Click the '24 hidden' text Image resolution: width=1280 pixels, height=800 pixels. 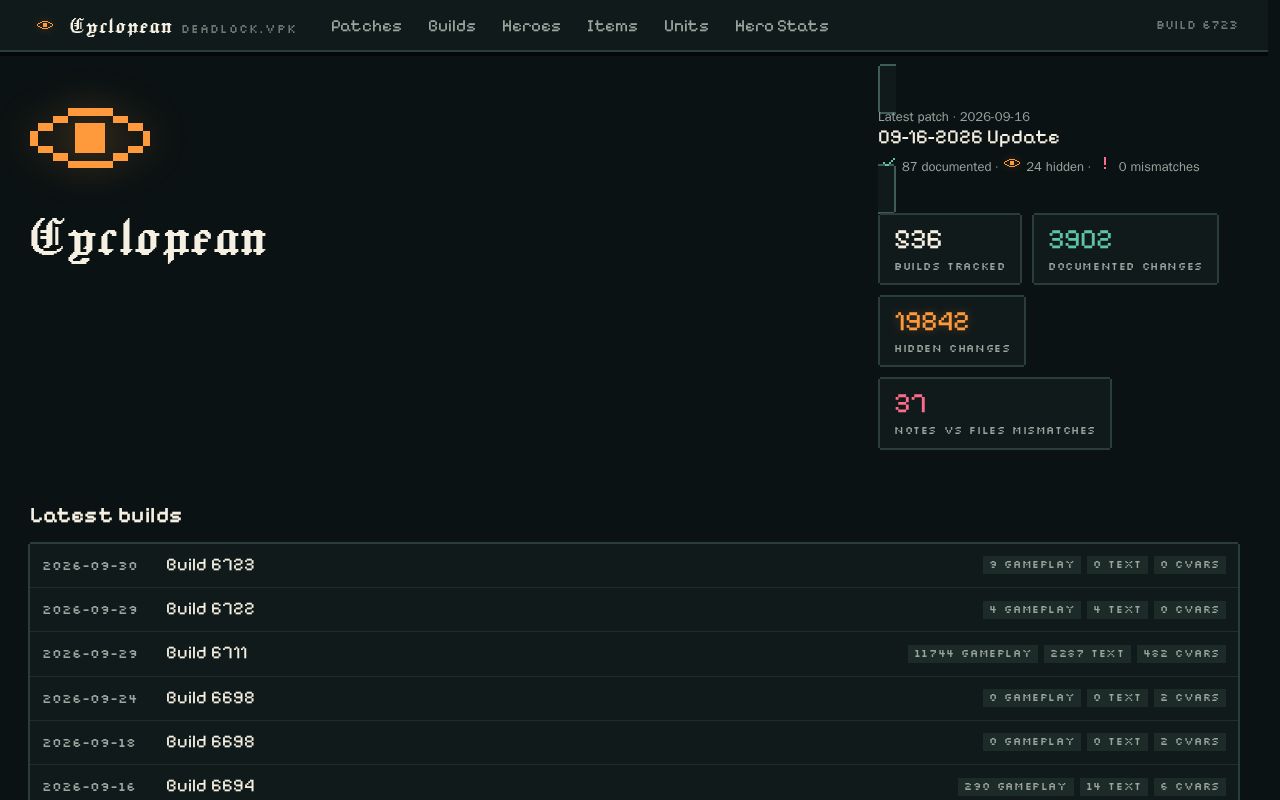tap(1055, 167)
